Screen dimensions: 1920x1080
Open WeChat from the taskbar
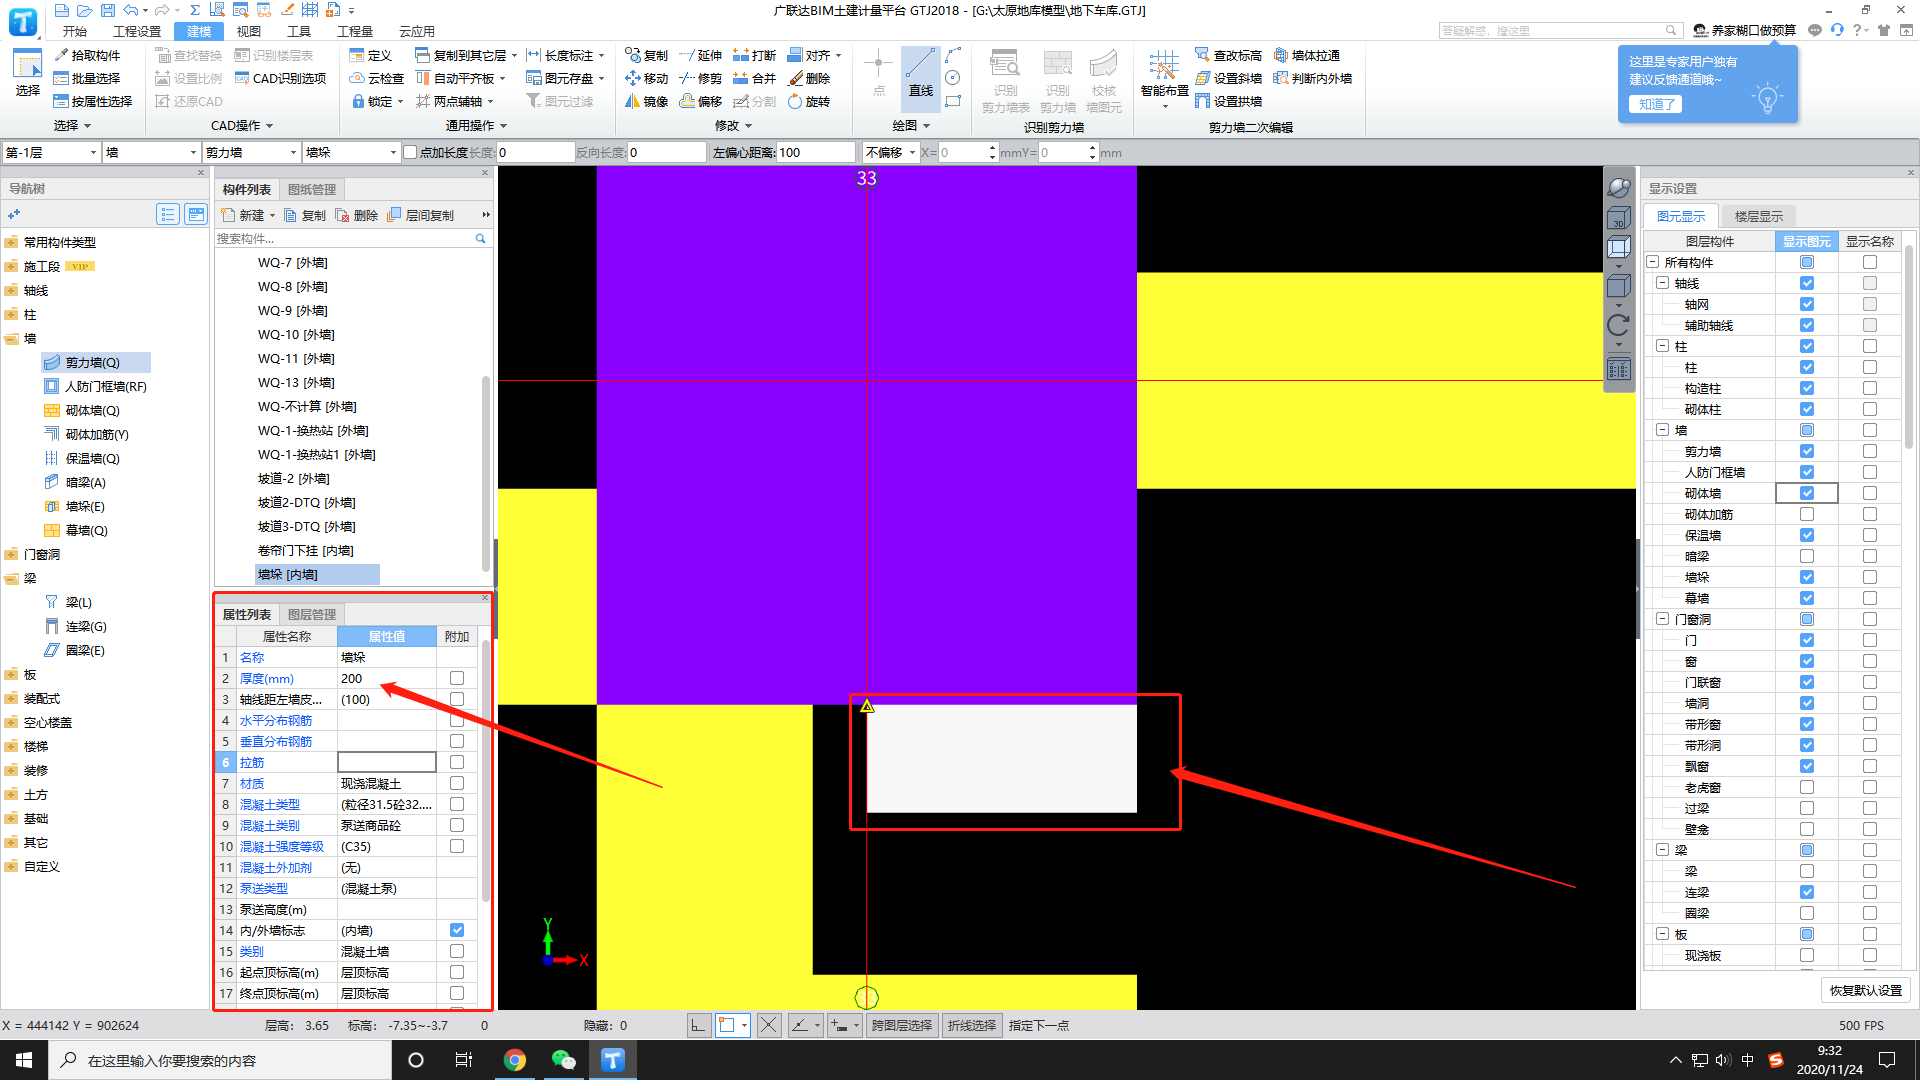click(x=563, y=1060)
